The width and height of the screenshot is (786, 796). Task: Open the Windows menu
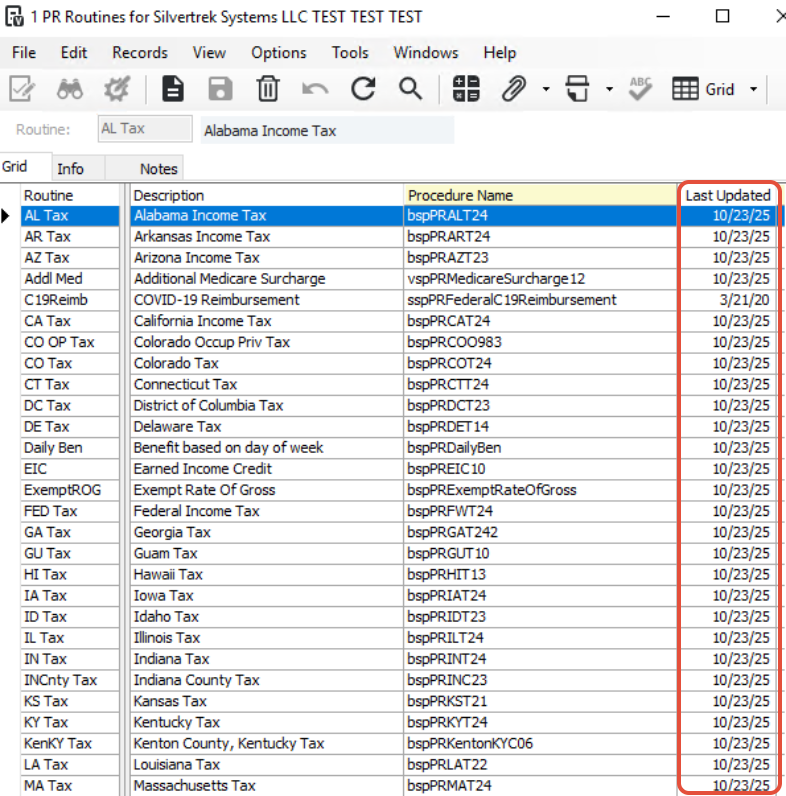tap(425, 53)
